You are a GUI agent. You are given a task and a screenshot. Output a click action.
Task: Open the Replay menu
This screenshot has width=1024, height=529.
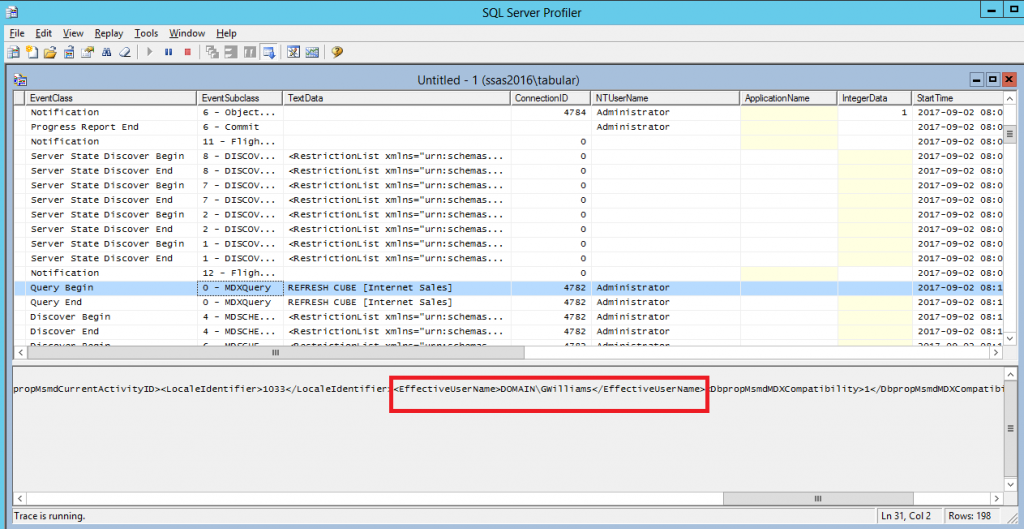109,33
